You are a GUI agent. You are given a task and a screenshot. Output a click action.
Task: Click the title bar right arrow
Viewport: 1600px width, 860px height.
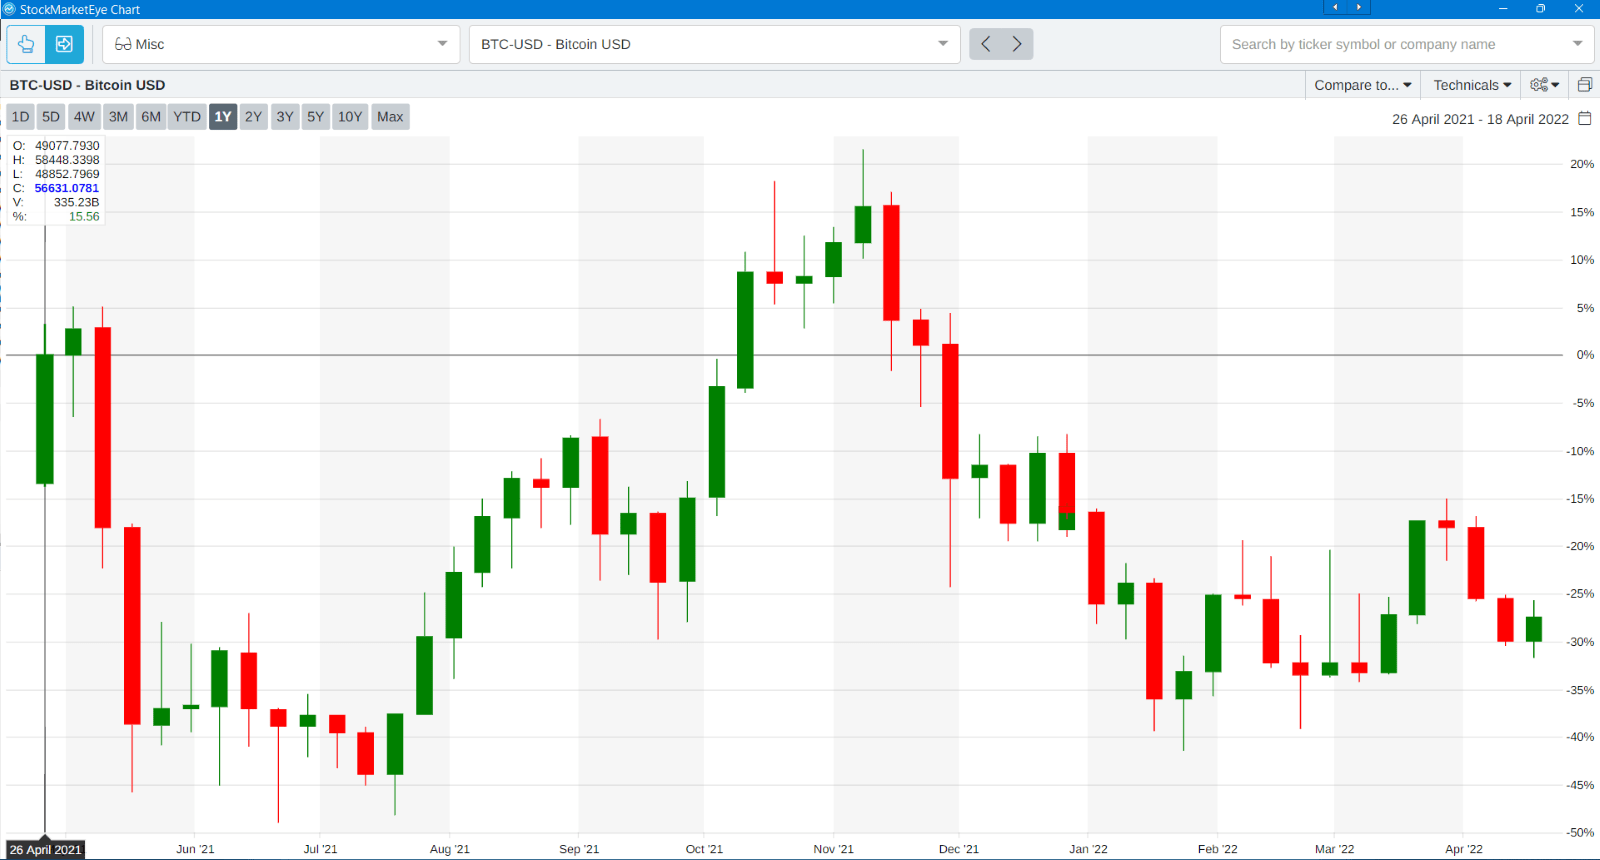1358,8
